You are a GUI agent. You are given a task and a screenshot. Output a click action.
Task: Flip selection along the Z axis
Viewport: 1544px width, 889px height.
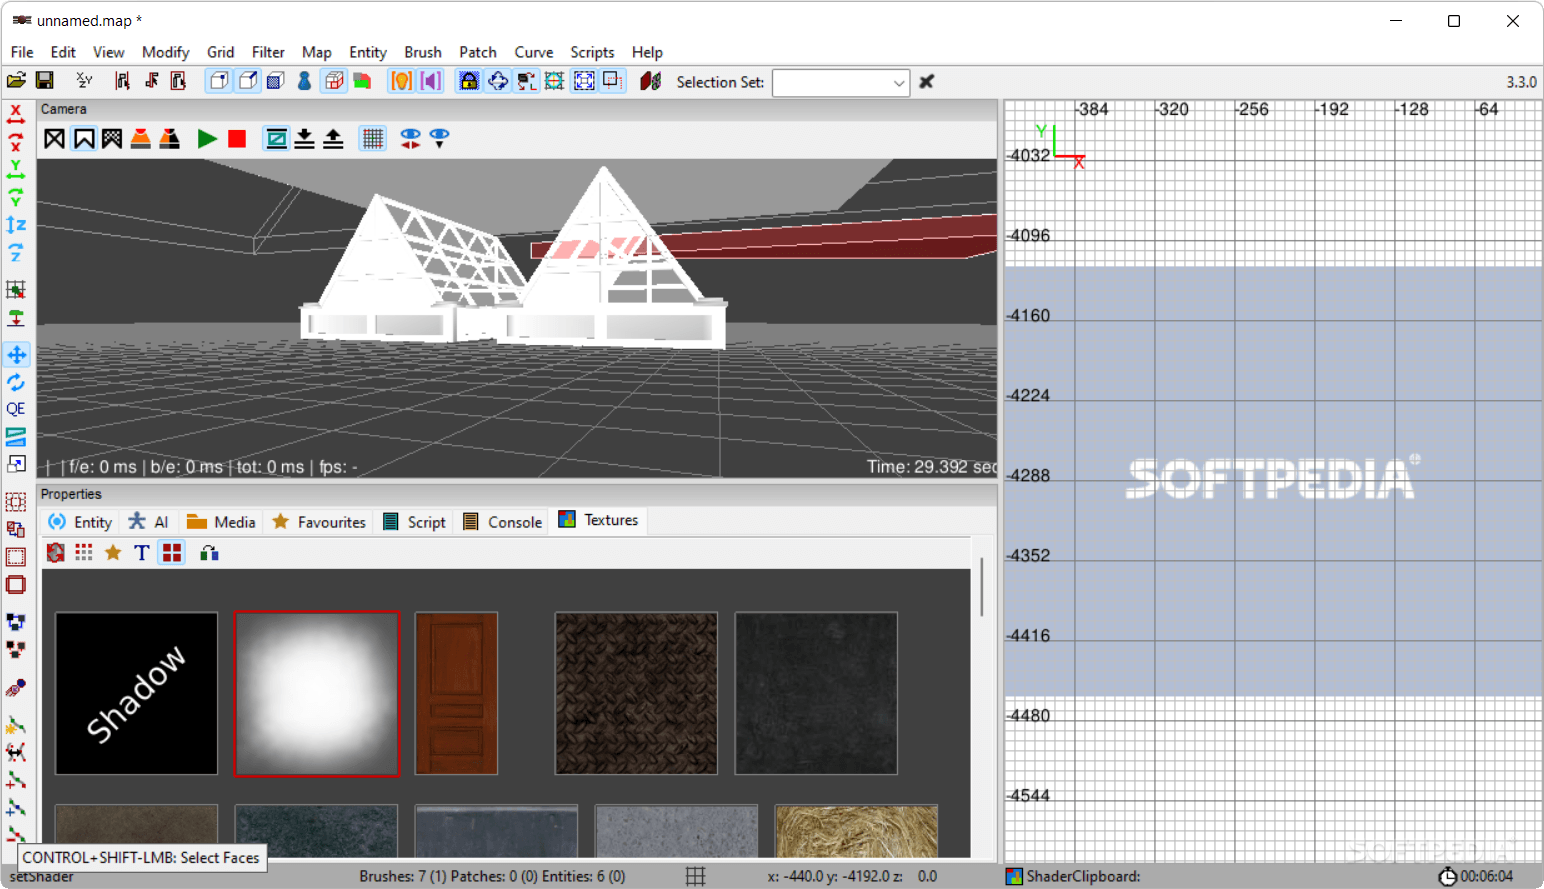[16, 224]
